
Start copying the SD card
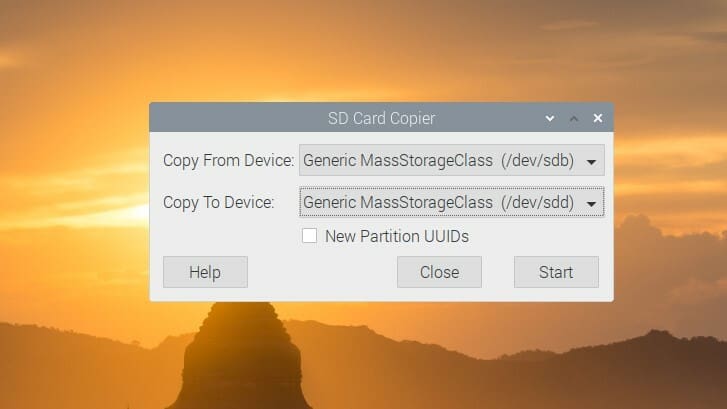(x=556, y=272)
